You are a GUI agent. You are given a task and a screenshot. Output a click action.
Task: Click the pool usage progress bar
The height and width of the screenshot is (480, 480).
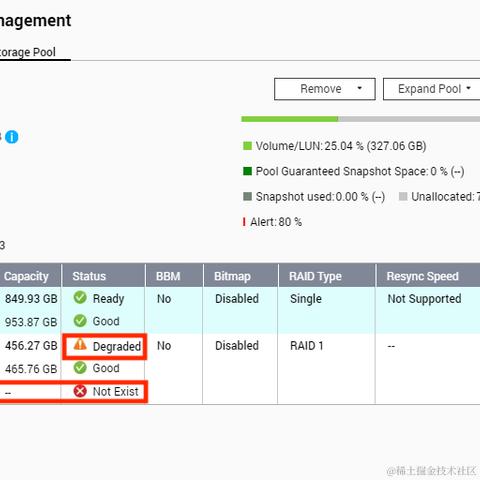(x=361, y=119)
